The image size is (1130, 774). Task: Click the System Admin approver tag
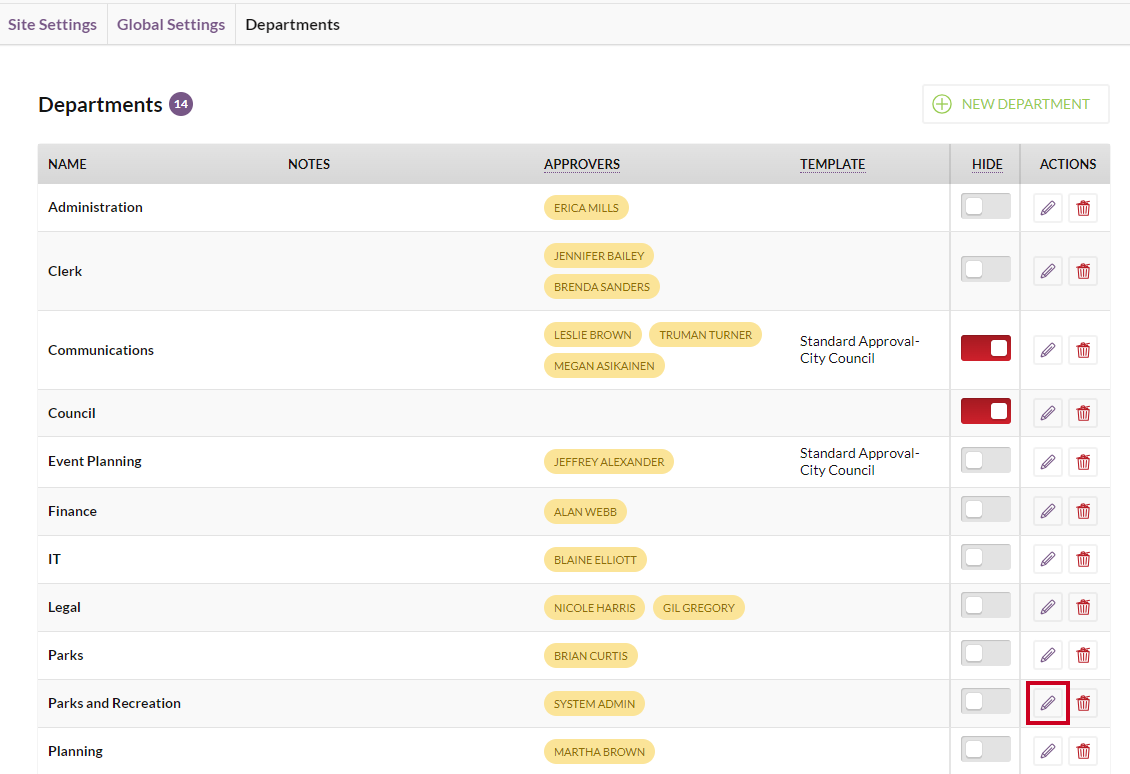tap(595, 704)
